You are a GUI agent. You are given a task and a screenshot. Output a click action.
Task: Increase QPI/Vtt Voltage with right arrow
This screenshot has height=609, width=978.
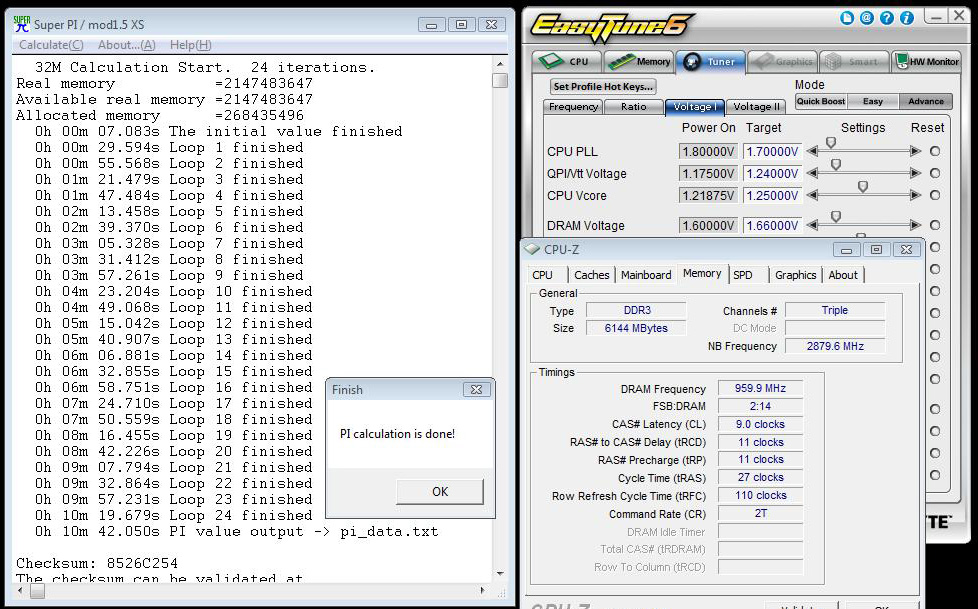coord(915,173)
